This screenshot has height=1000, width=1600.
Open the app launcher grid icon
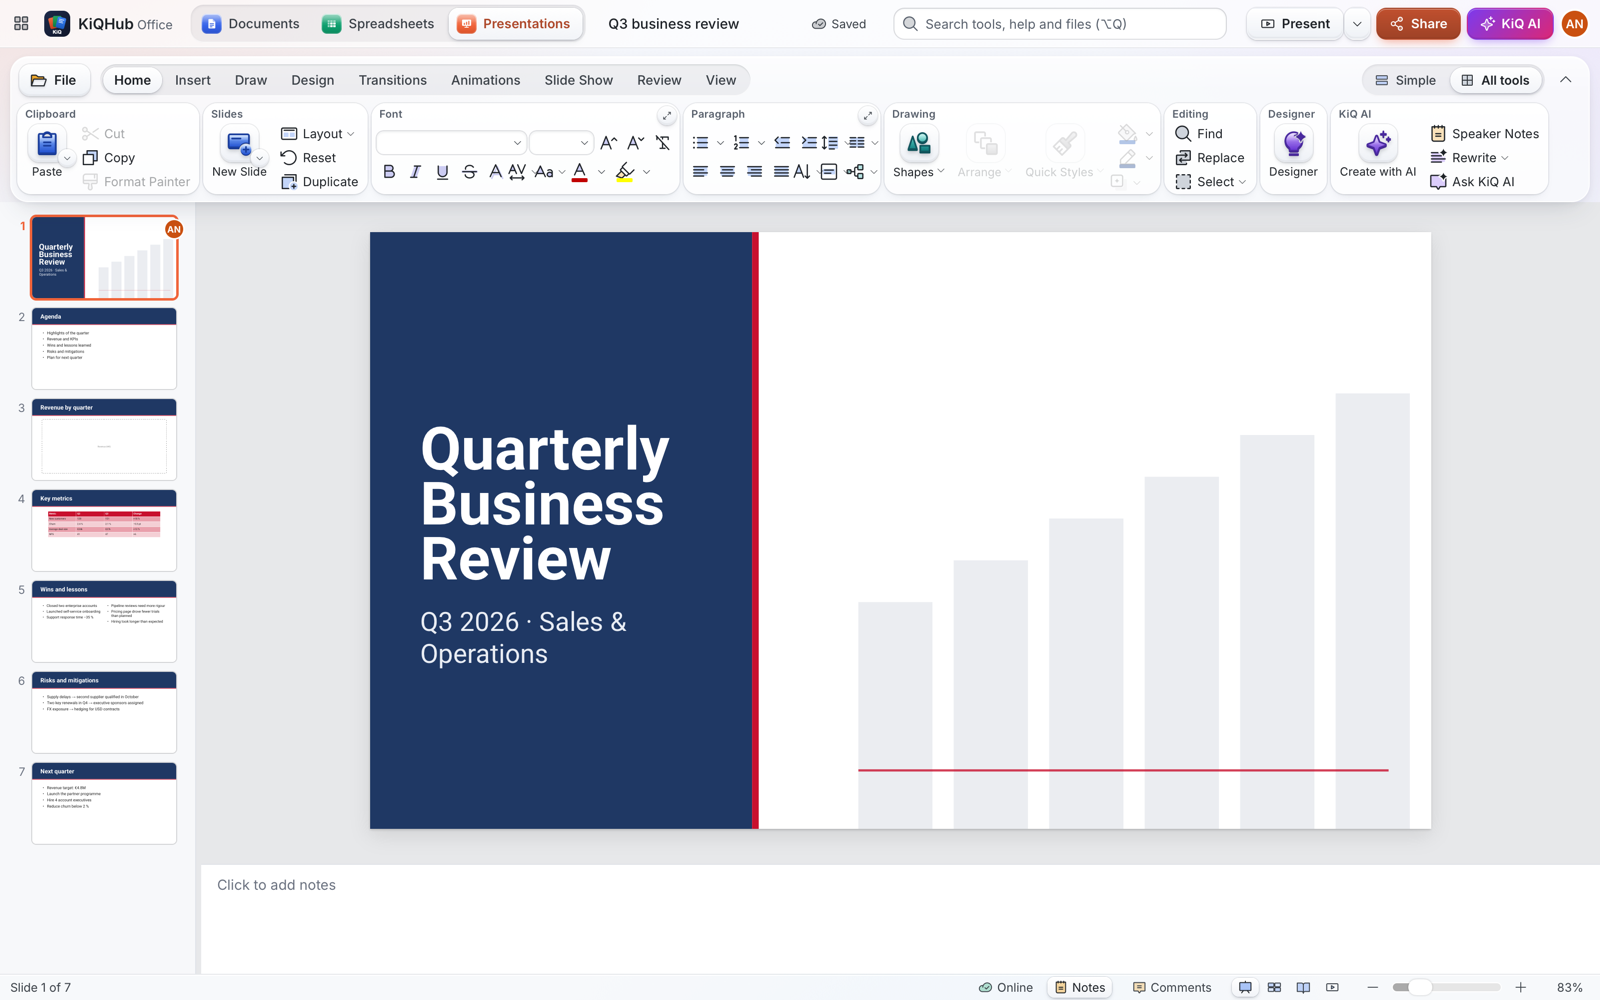[21, 23]
